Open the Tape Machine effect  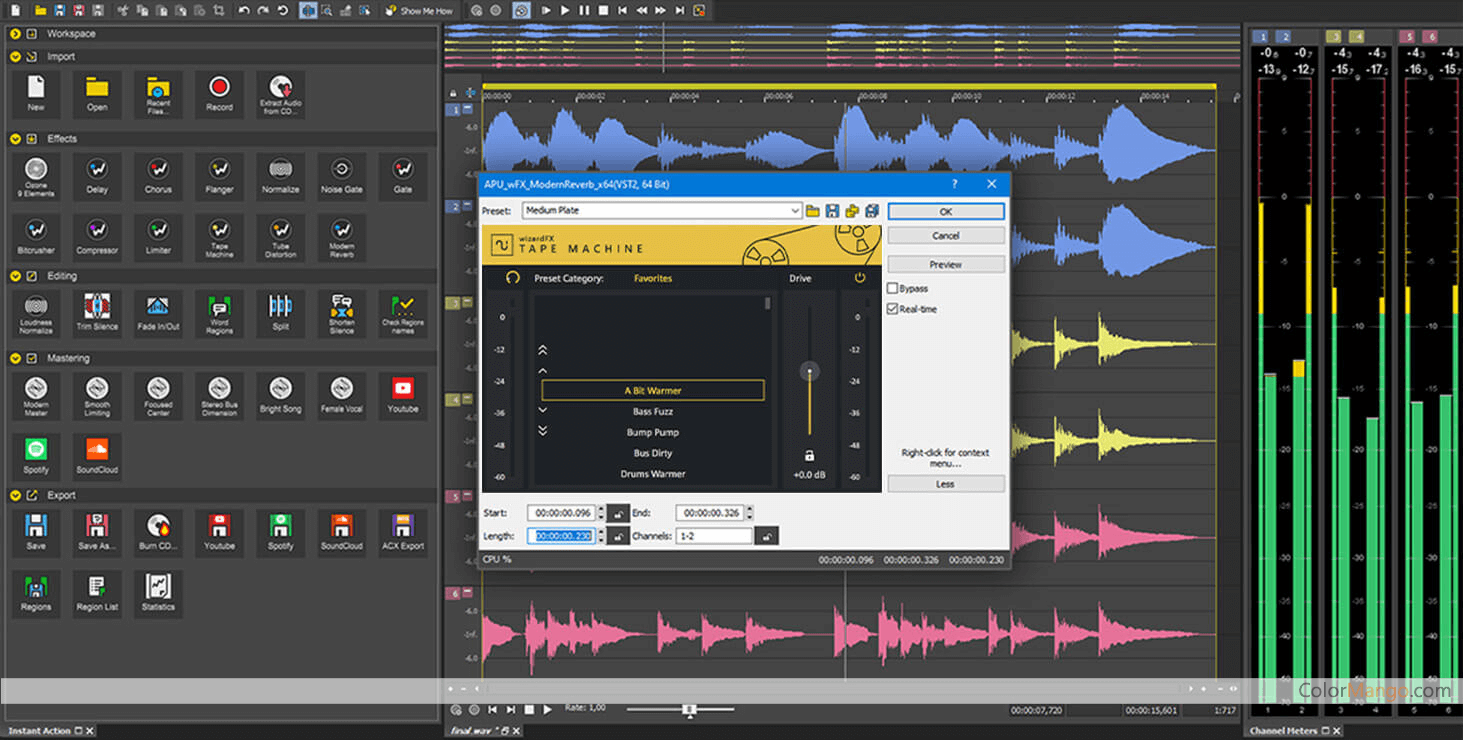(219, 236)
